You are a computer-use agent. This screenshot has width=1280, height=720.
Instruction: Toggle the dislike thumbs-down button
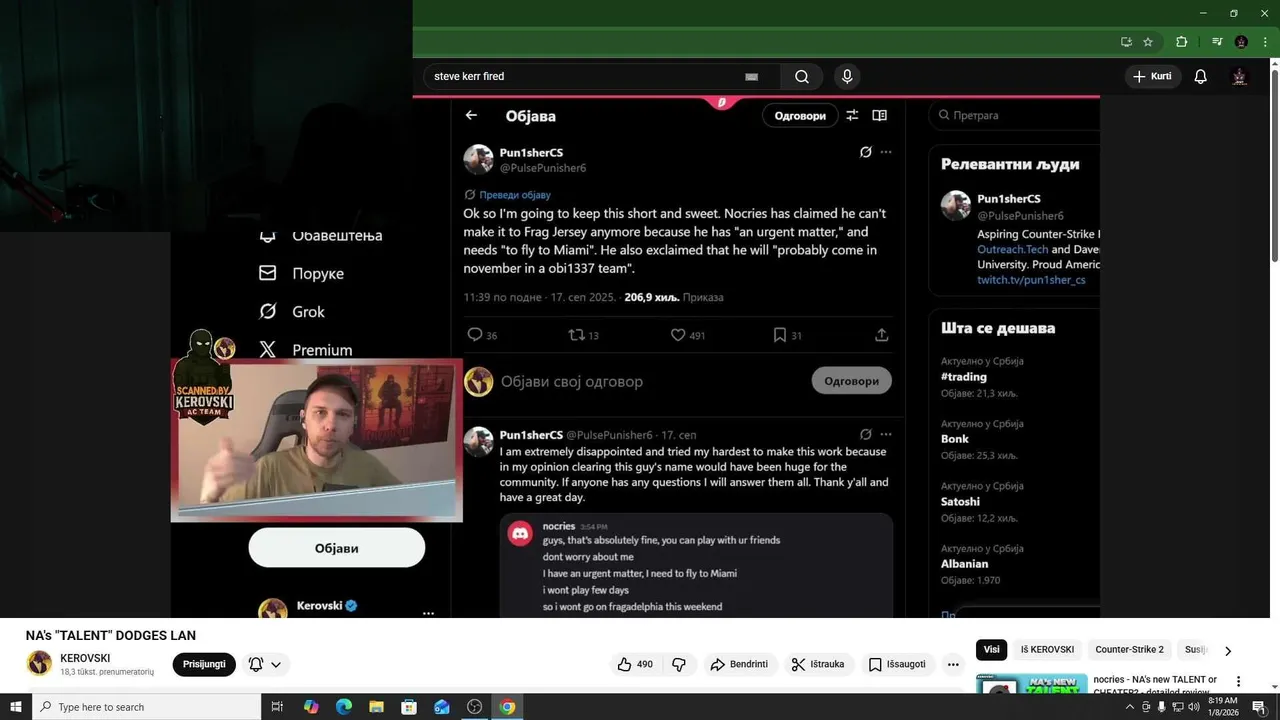click(x=679, y=664)
